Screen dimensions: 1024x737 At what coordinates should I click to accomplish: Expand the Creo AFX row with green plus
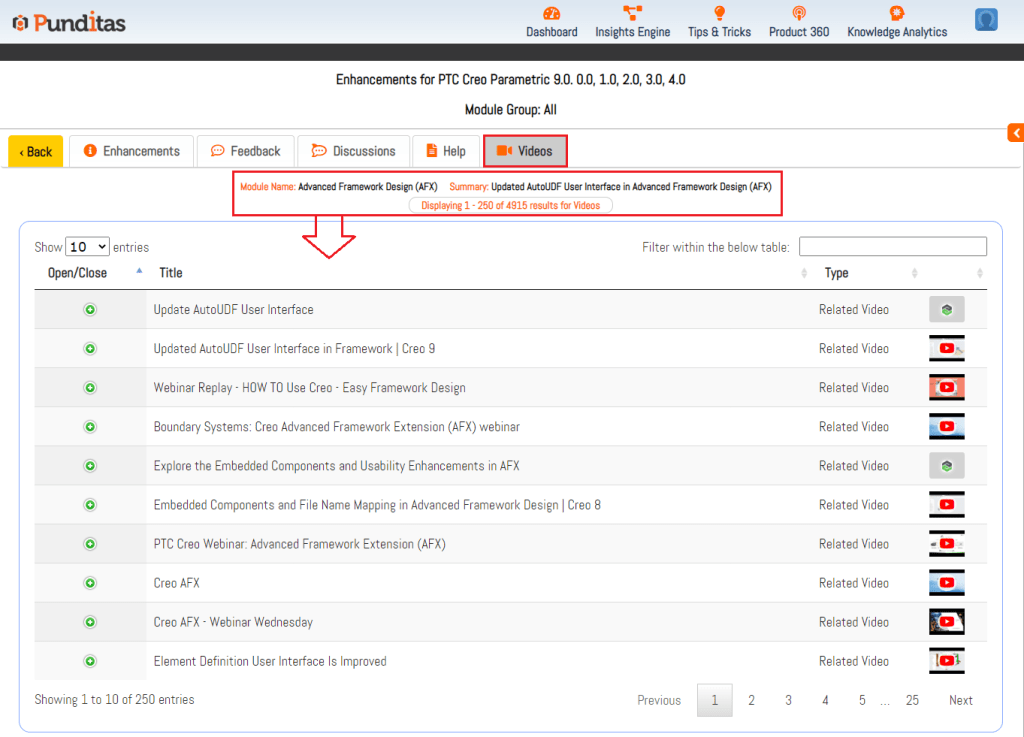90,583
